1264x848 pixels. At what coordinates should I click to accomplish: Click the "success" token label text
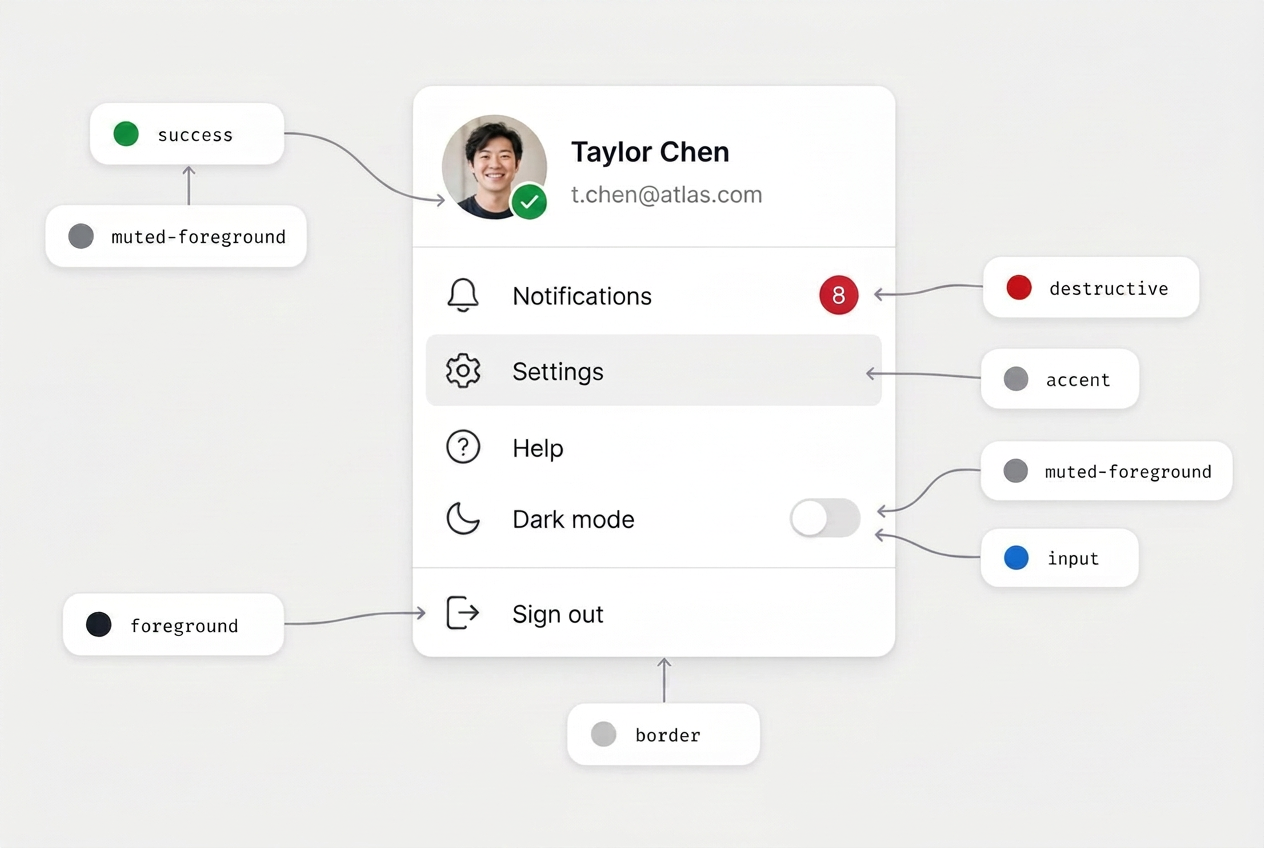point(195,135)
